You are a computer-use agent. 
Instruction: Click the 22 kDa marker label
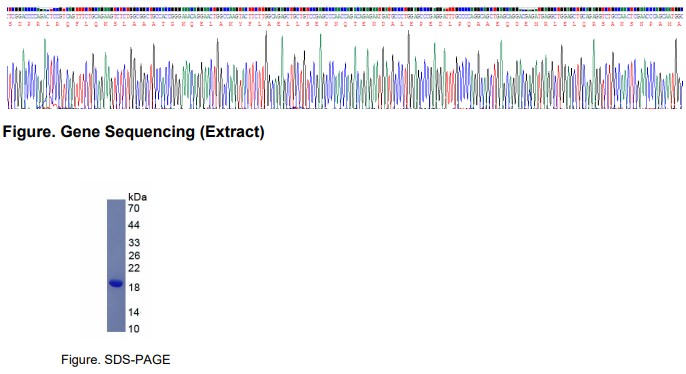[134, 268]
